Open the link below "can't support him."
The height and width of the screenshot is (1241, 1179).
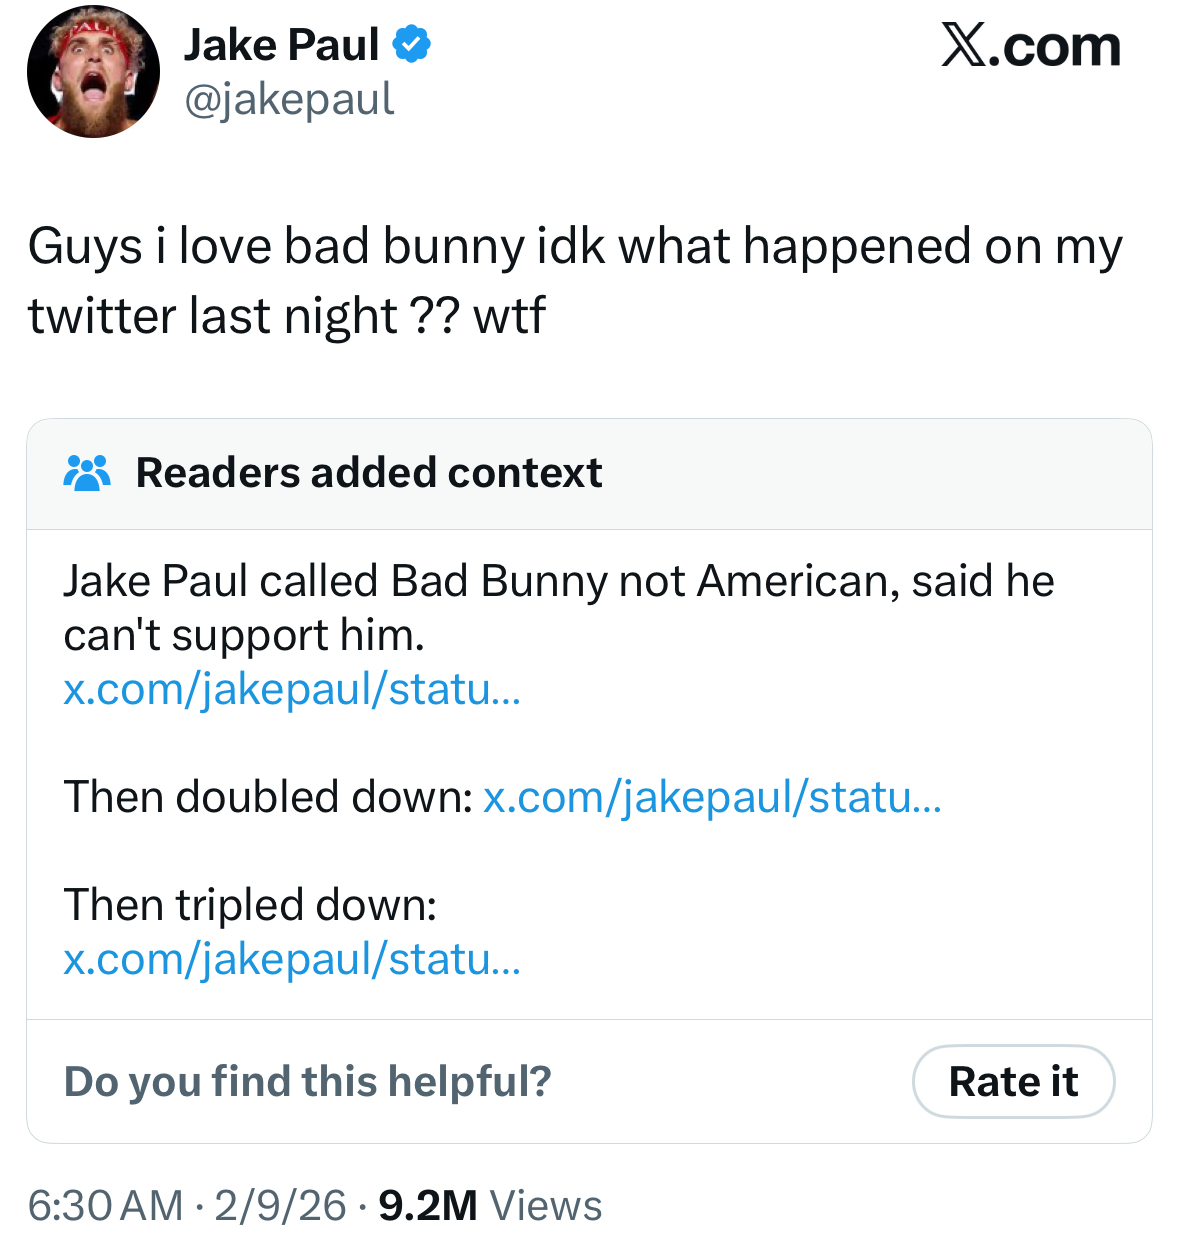pos(292,689)
